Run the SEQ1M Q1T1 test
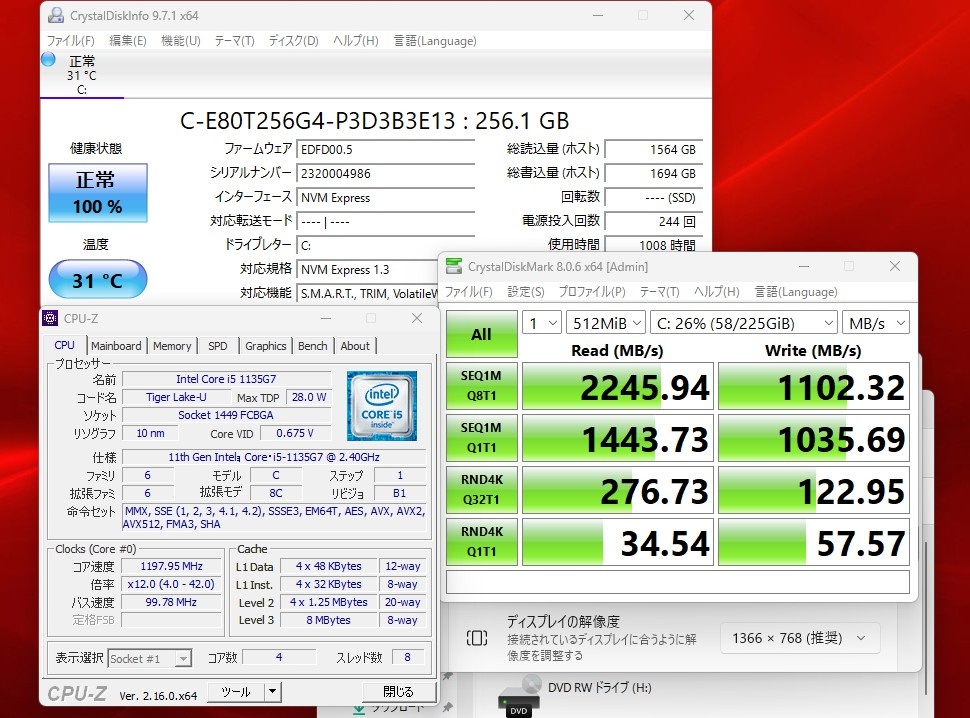The image size is (970, 718). 481,438
